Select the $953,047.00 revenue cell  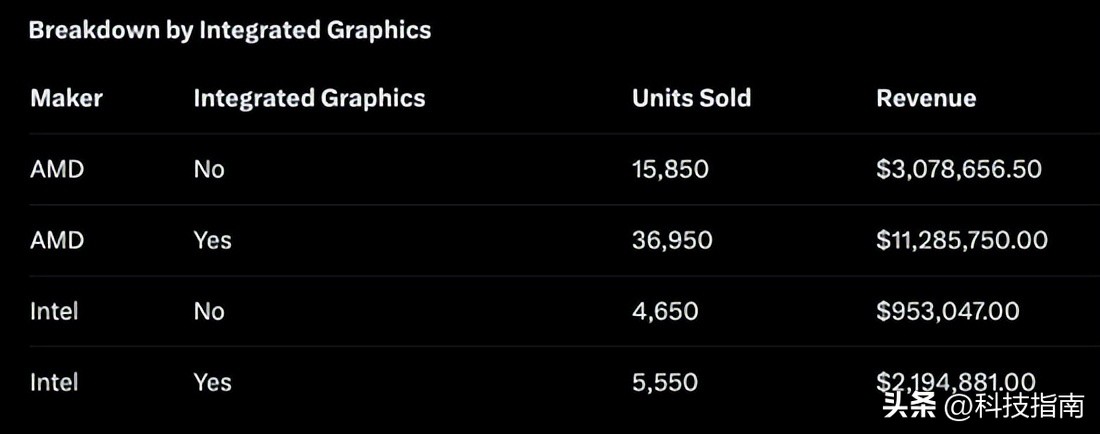coord(948,311)
